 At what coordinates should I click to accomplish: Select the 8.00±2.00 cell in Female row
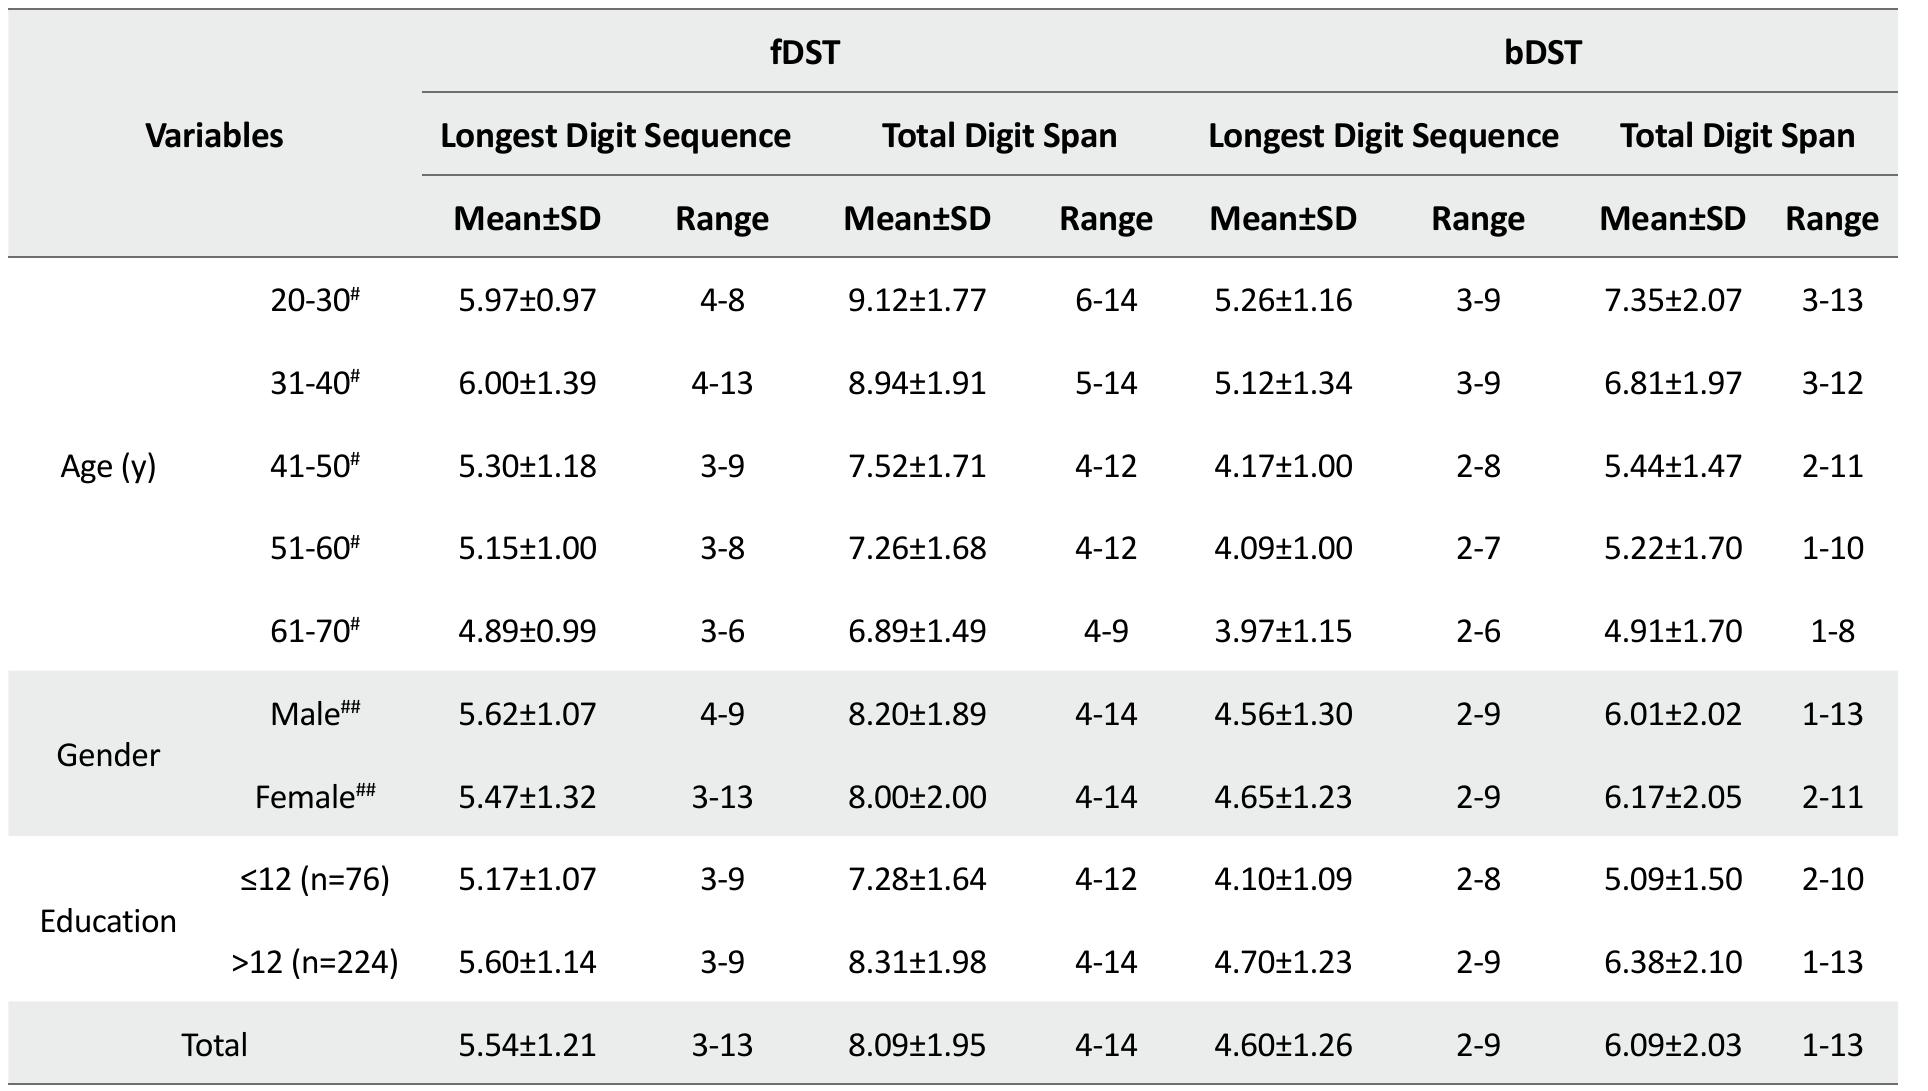point(917,797)
